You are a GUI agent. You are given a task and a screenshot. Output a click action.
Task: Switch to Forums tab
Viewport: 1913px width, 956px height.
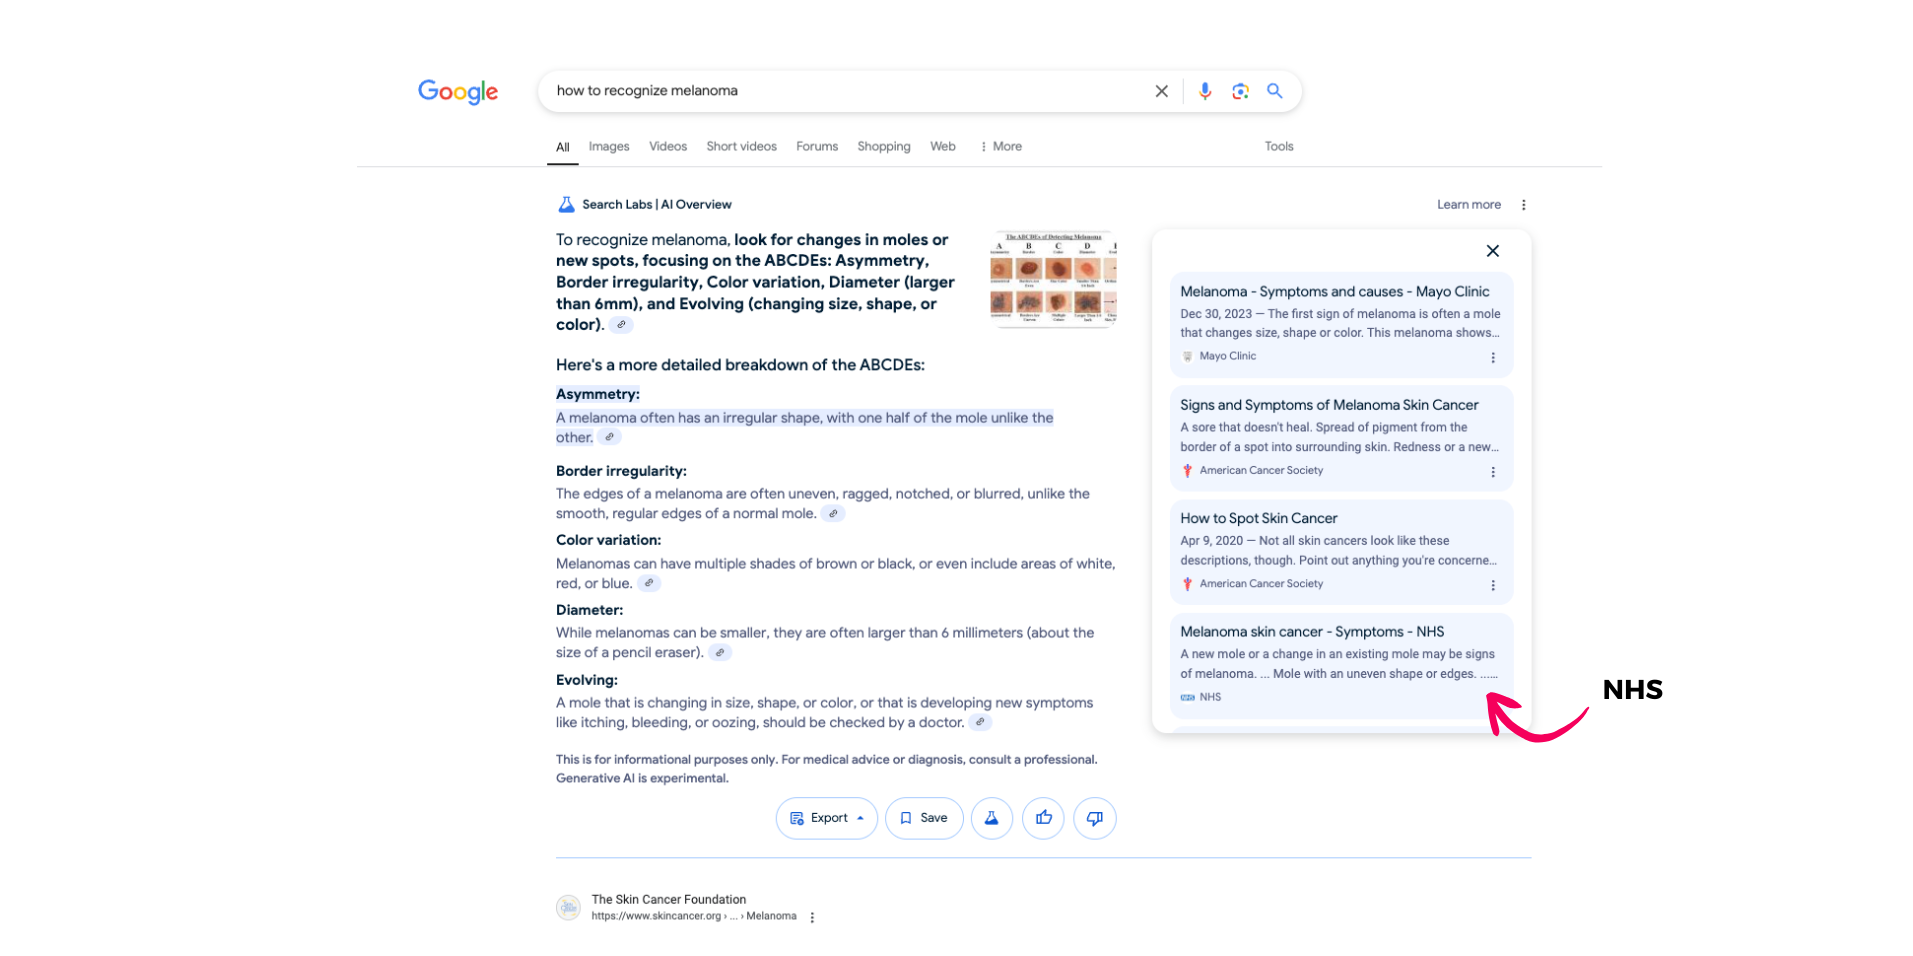[817, 146]
